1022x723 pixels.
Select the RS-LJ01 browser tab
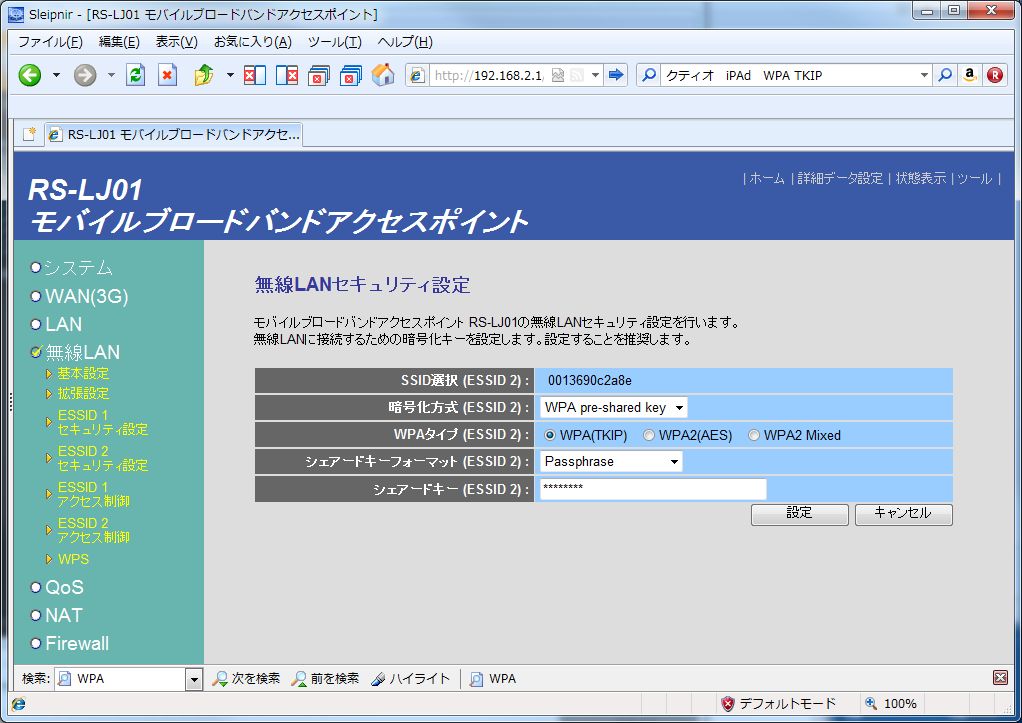coord(173,135)
